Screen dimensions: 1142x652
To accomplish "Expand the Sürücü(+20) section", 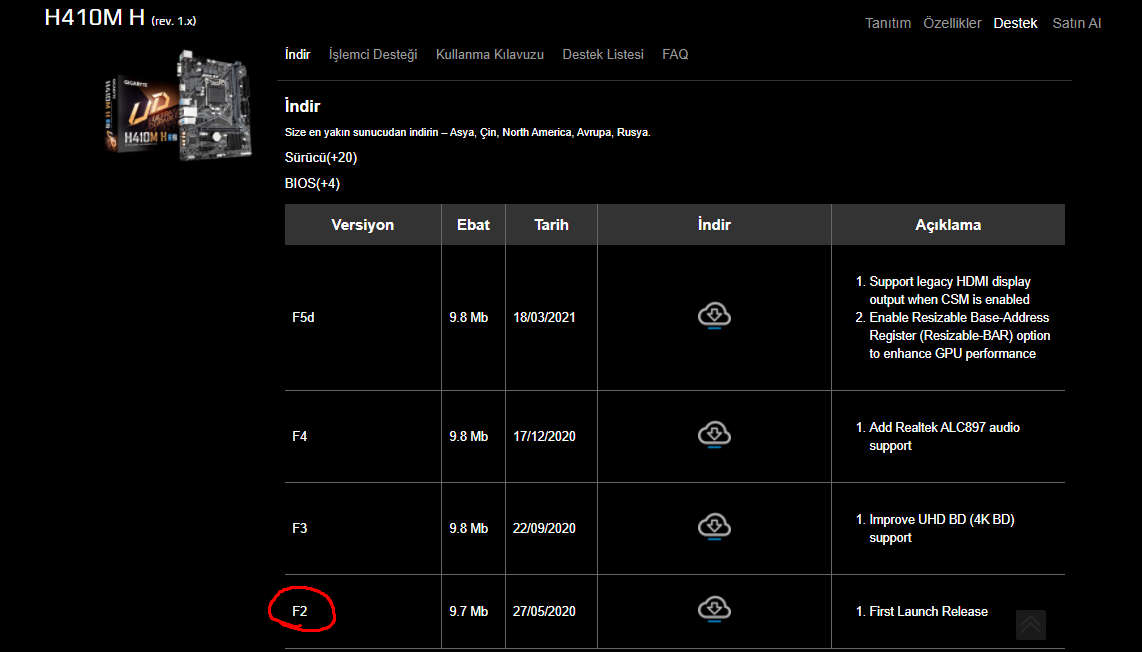I will [321, 157].
